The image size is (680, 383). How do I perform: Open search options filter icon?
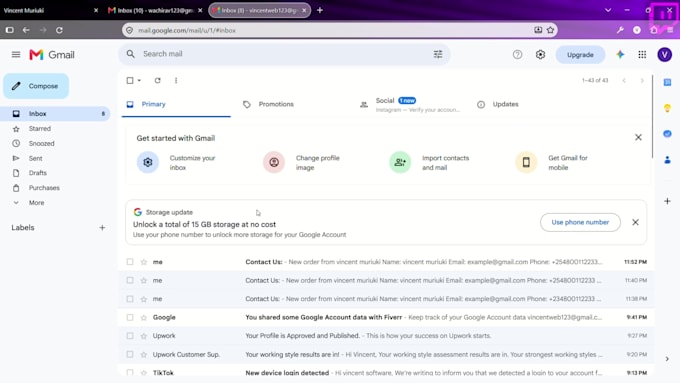[438, 54]
